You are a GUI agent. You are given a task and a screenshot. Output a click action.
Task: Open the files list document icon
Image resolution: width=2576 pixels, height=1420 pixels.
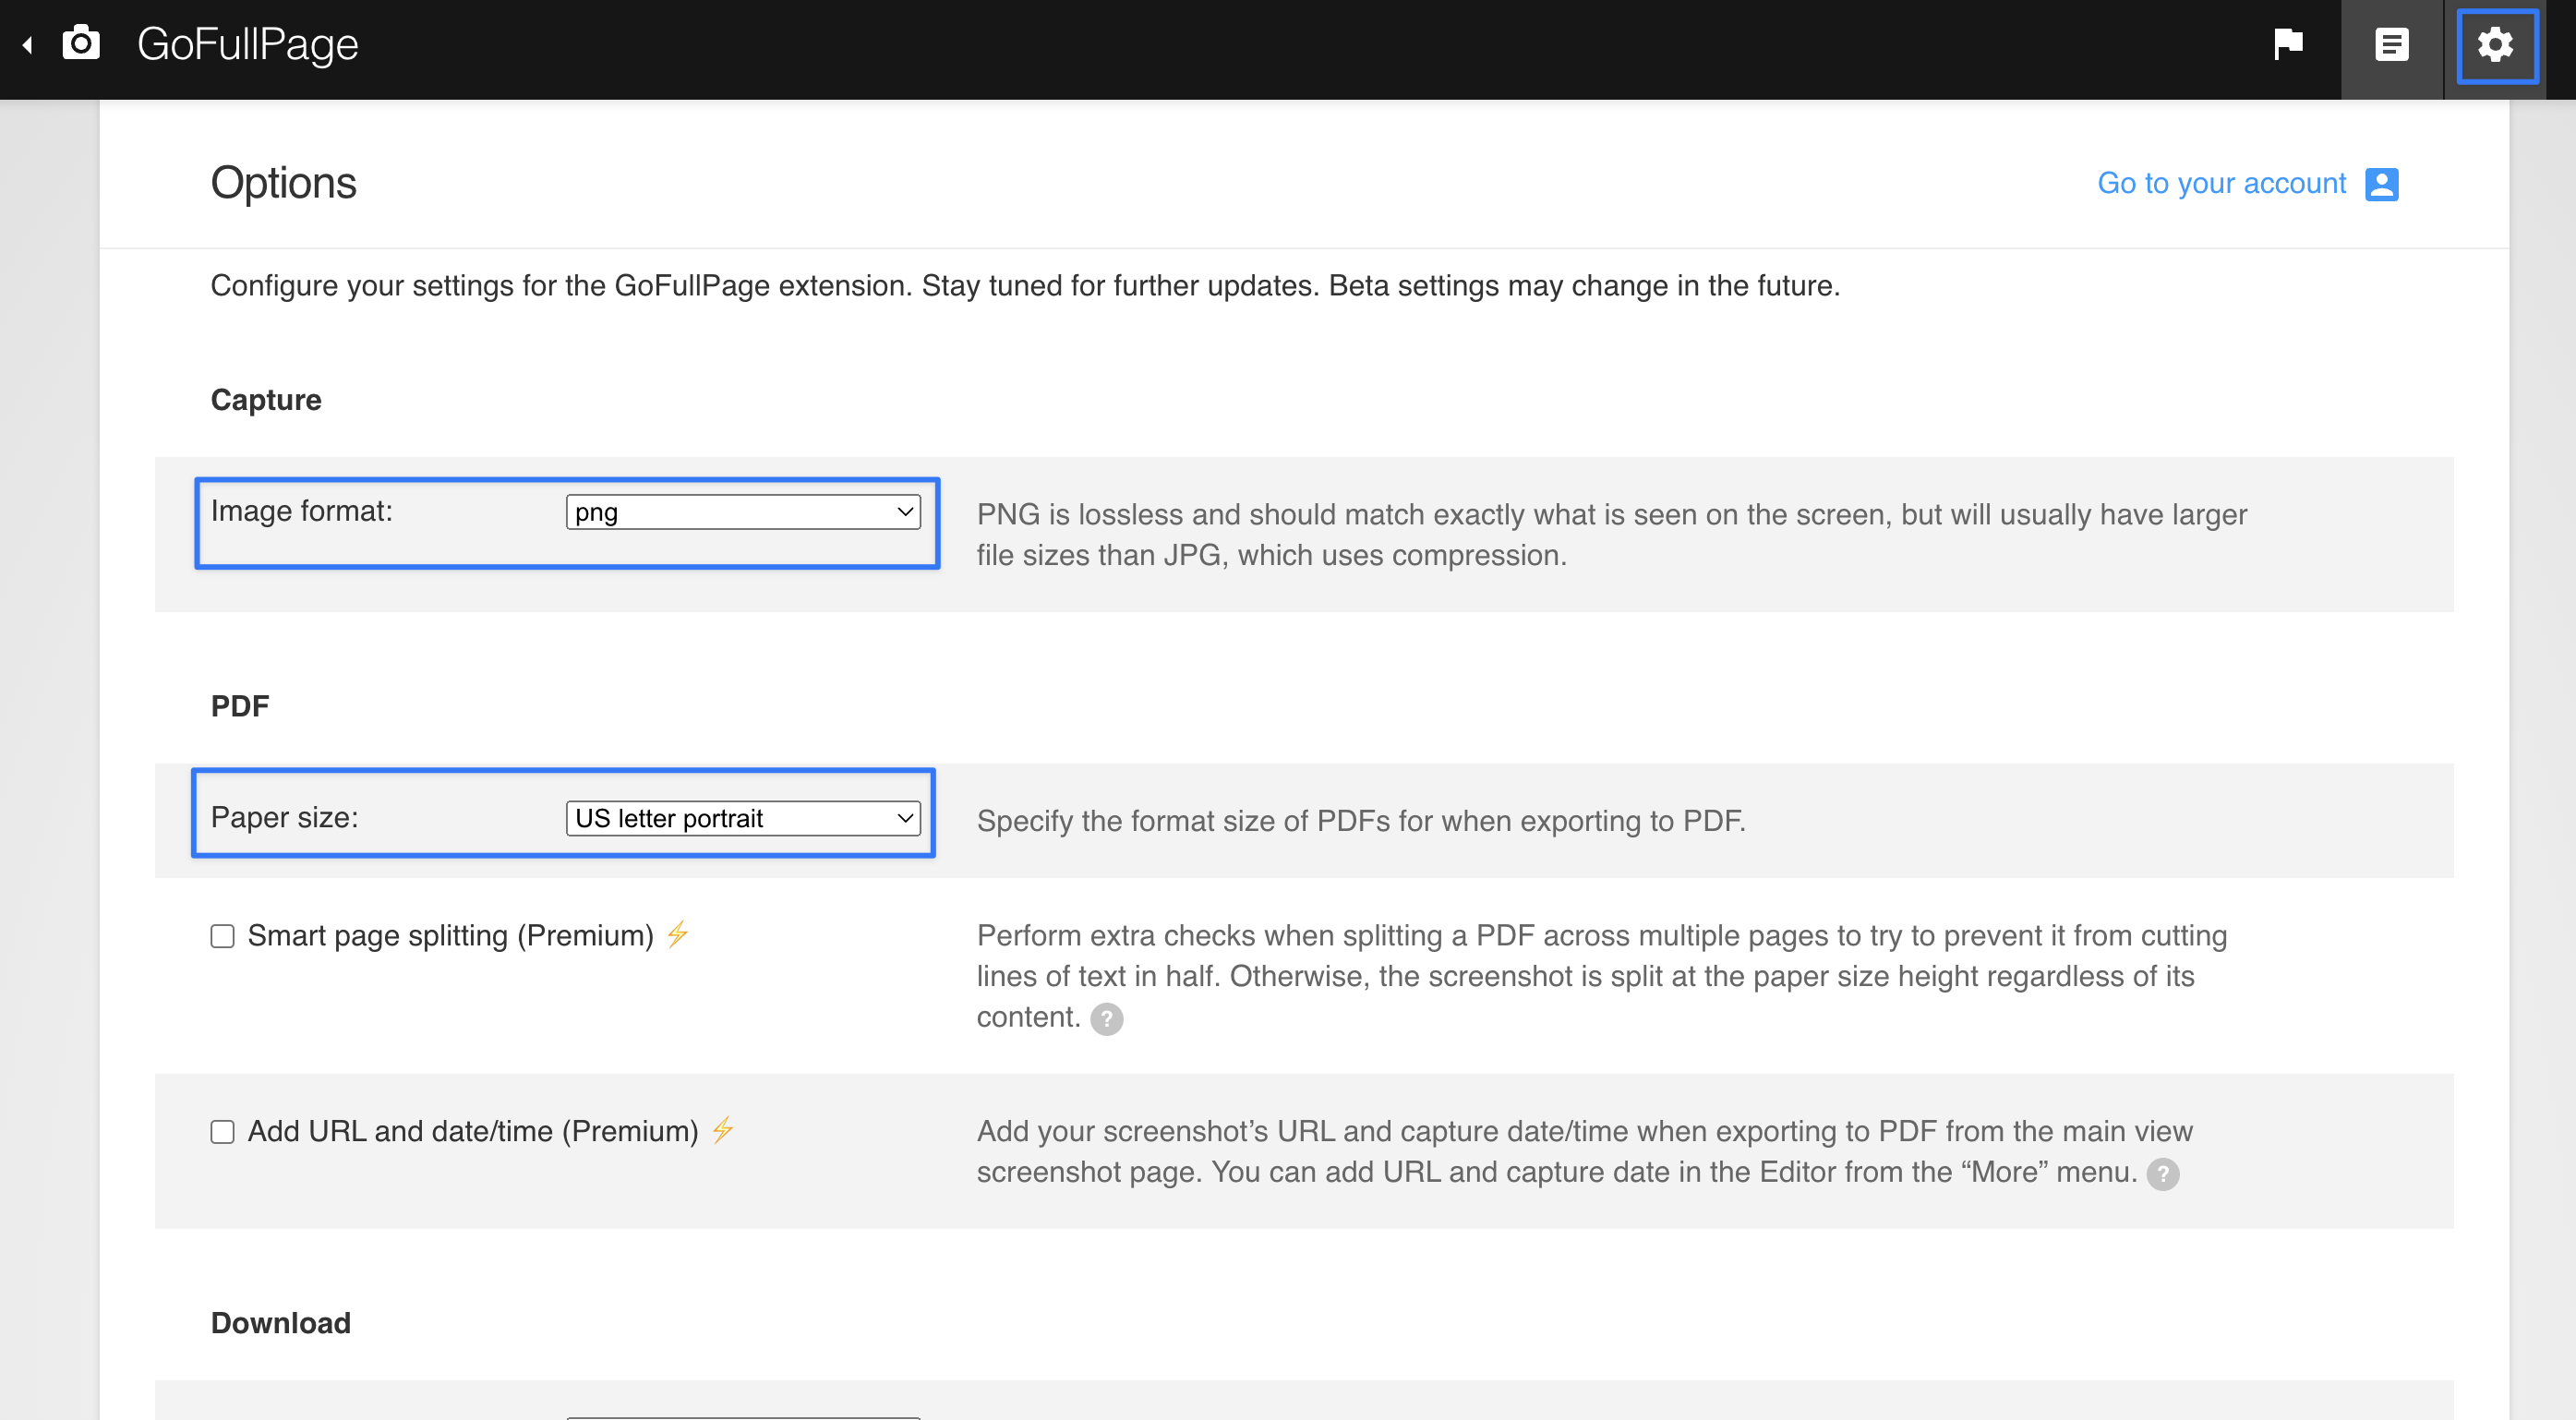click(x=2391, y=45)
